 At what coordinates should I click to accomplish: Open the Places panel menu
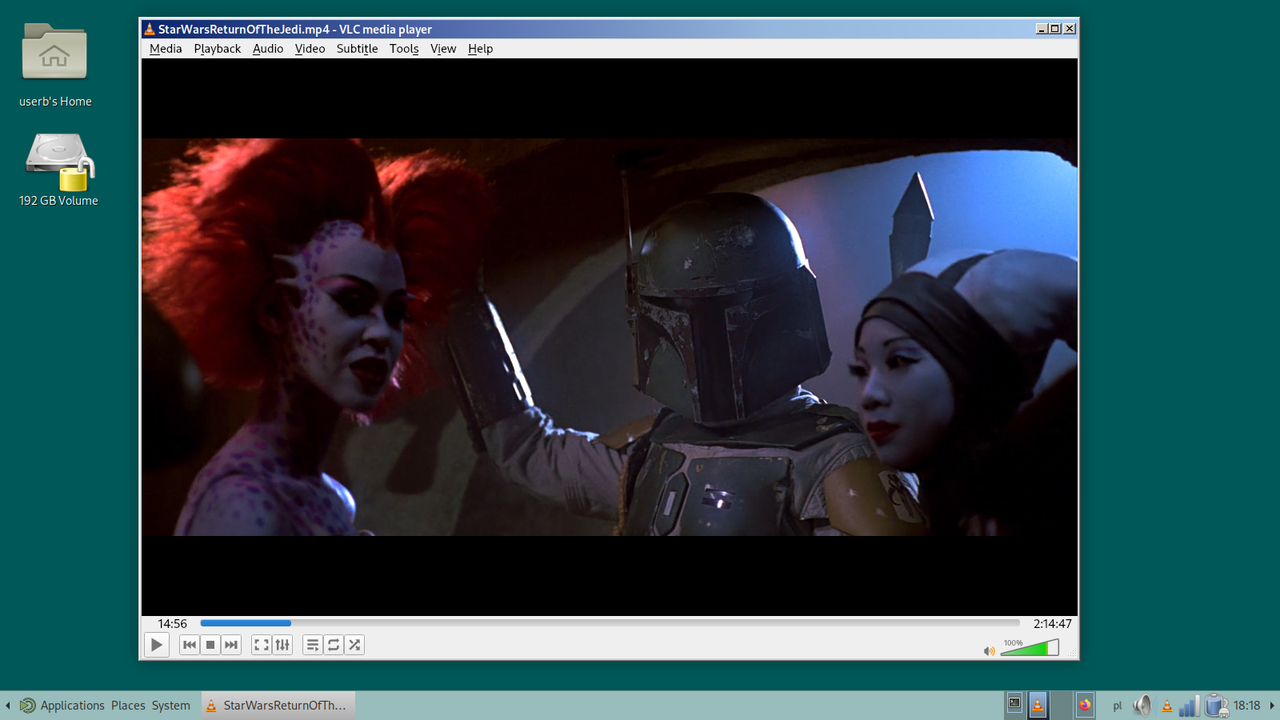point(128,705)
